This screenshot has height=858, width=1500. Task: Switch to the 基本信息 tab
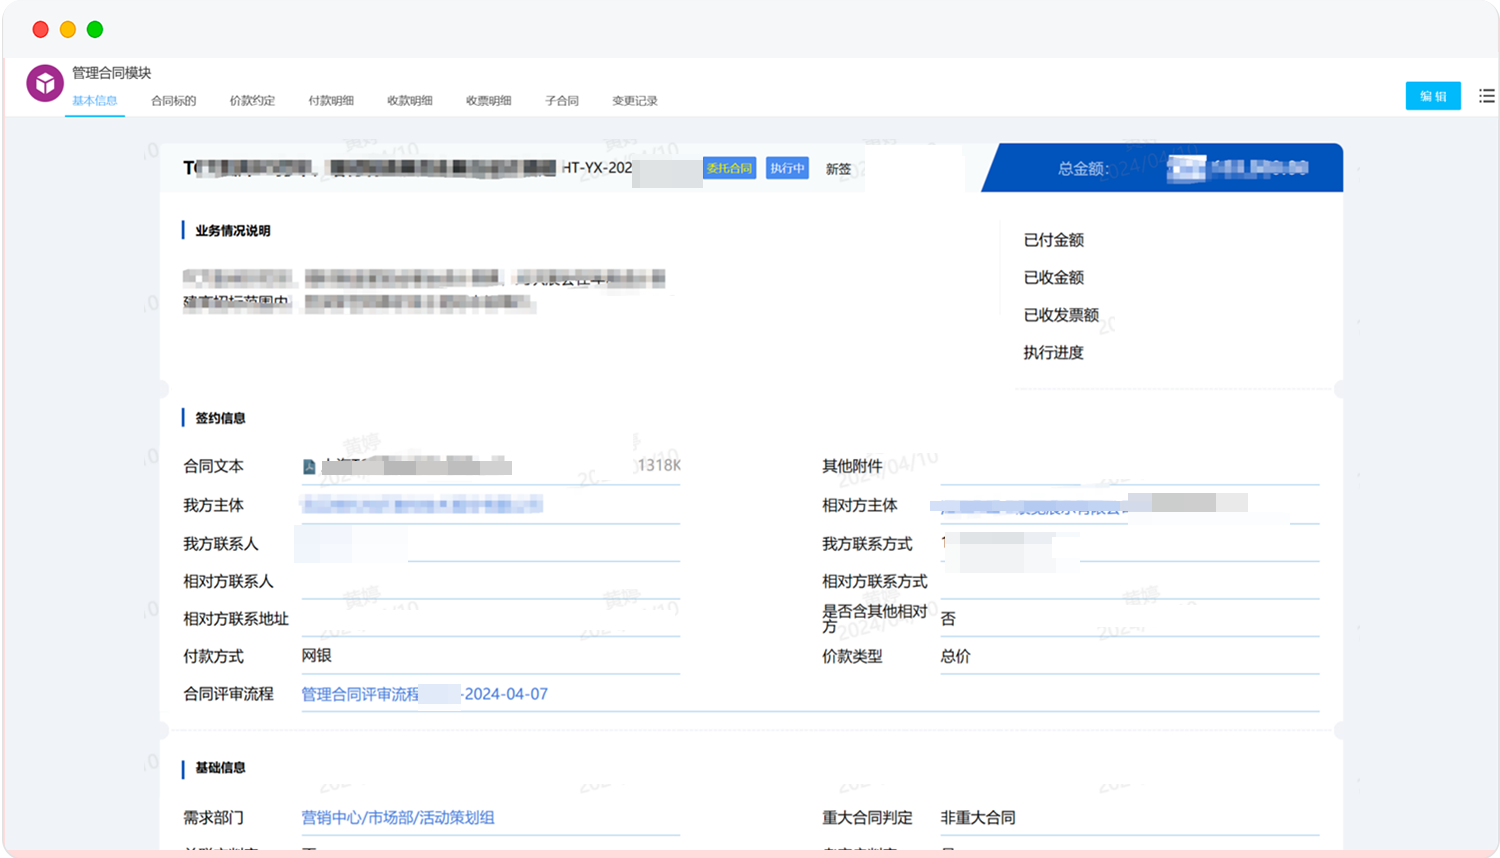click(95, 101)
